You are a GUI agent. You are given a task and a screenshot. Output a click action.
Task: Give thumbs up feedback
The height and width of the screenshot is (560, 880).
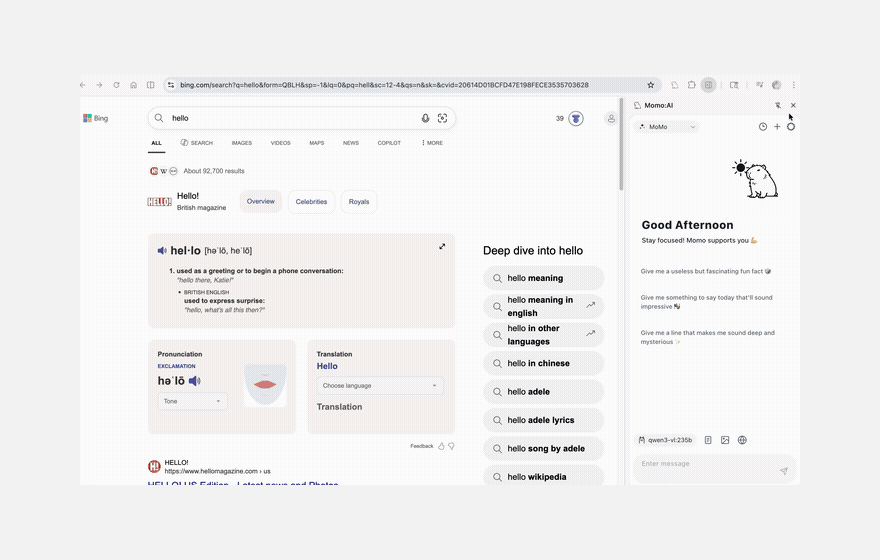tap(441, 446)
